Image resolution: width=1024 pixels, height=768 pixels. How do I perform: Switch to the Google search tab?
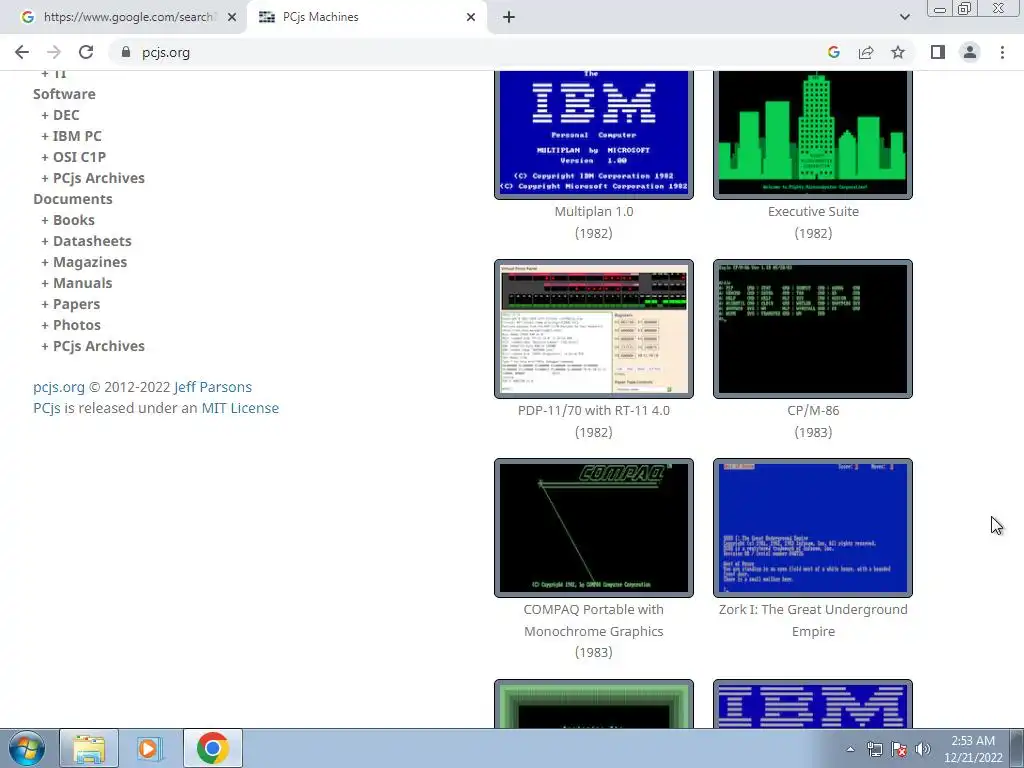tap(124, 17)
